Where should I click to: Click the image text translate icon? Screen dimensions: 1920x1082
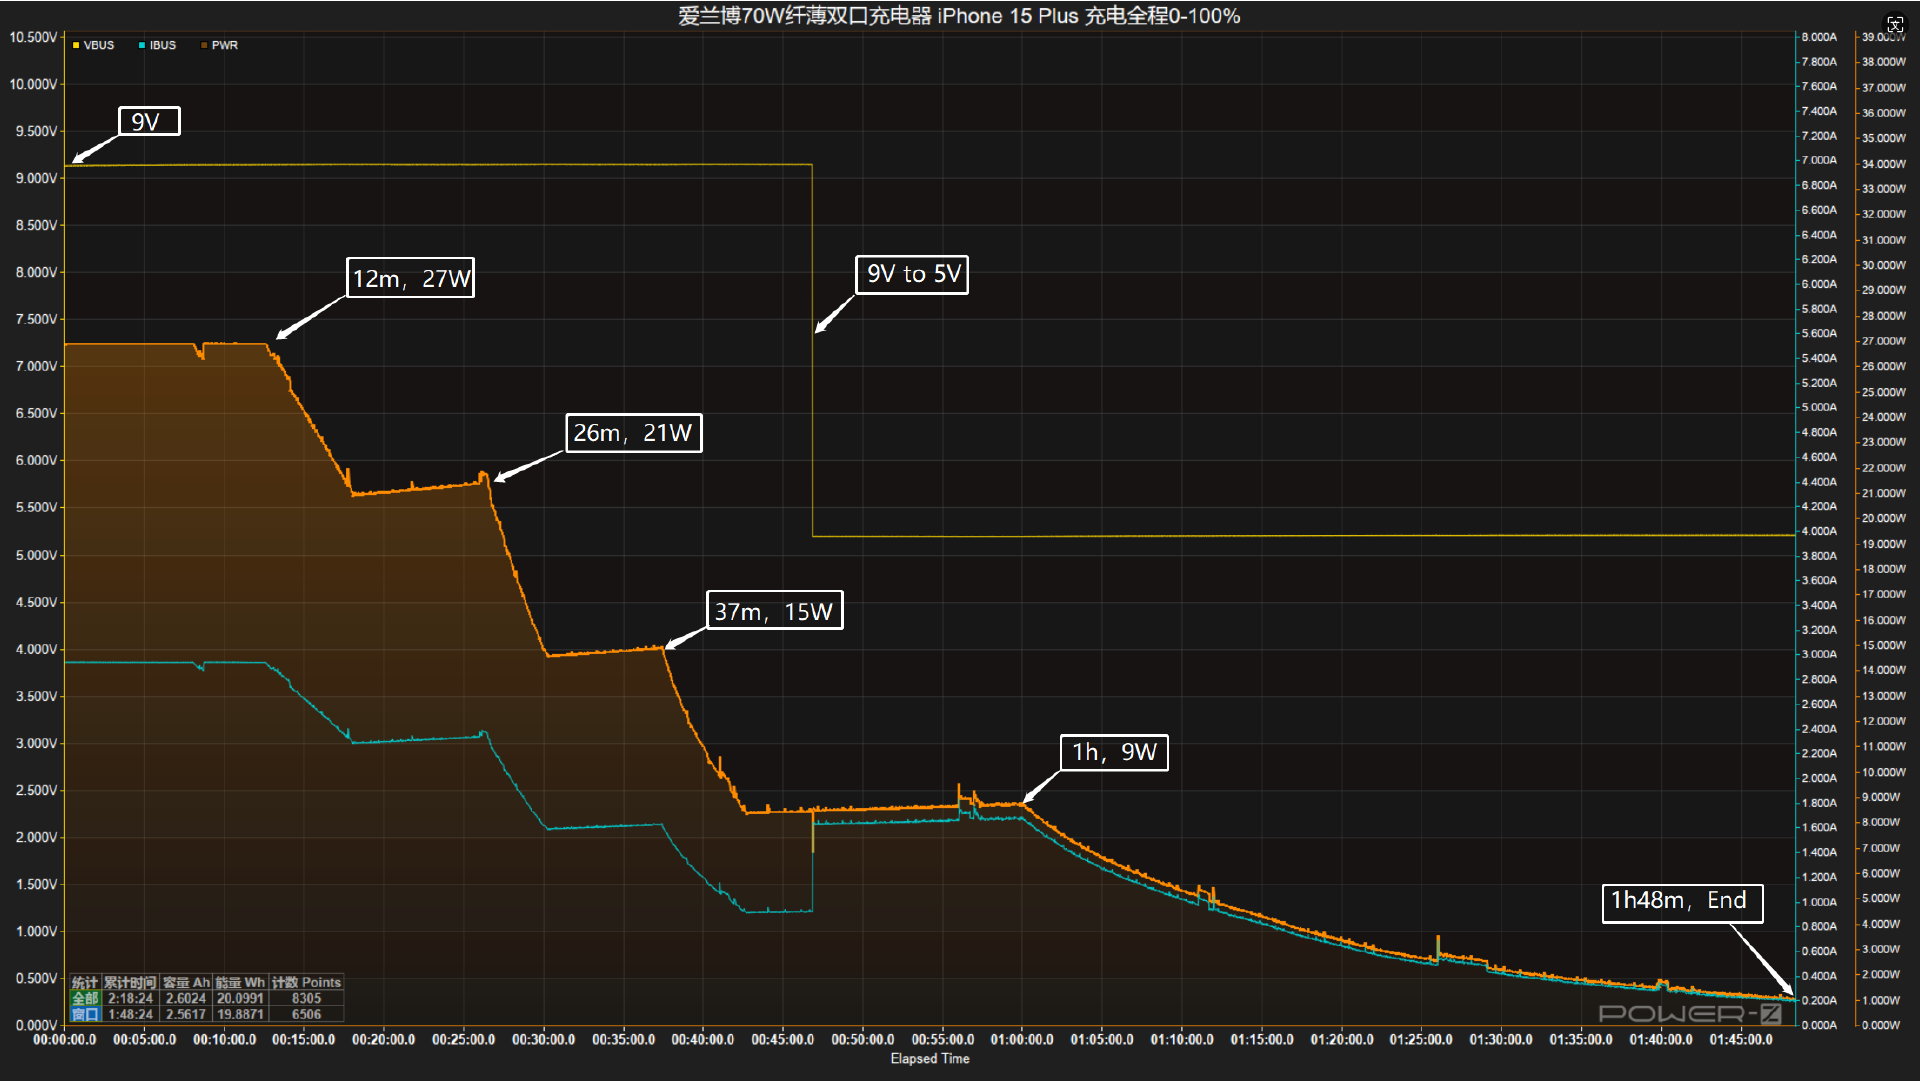pos(1895,24)
